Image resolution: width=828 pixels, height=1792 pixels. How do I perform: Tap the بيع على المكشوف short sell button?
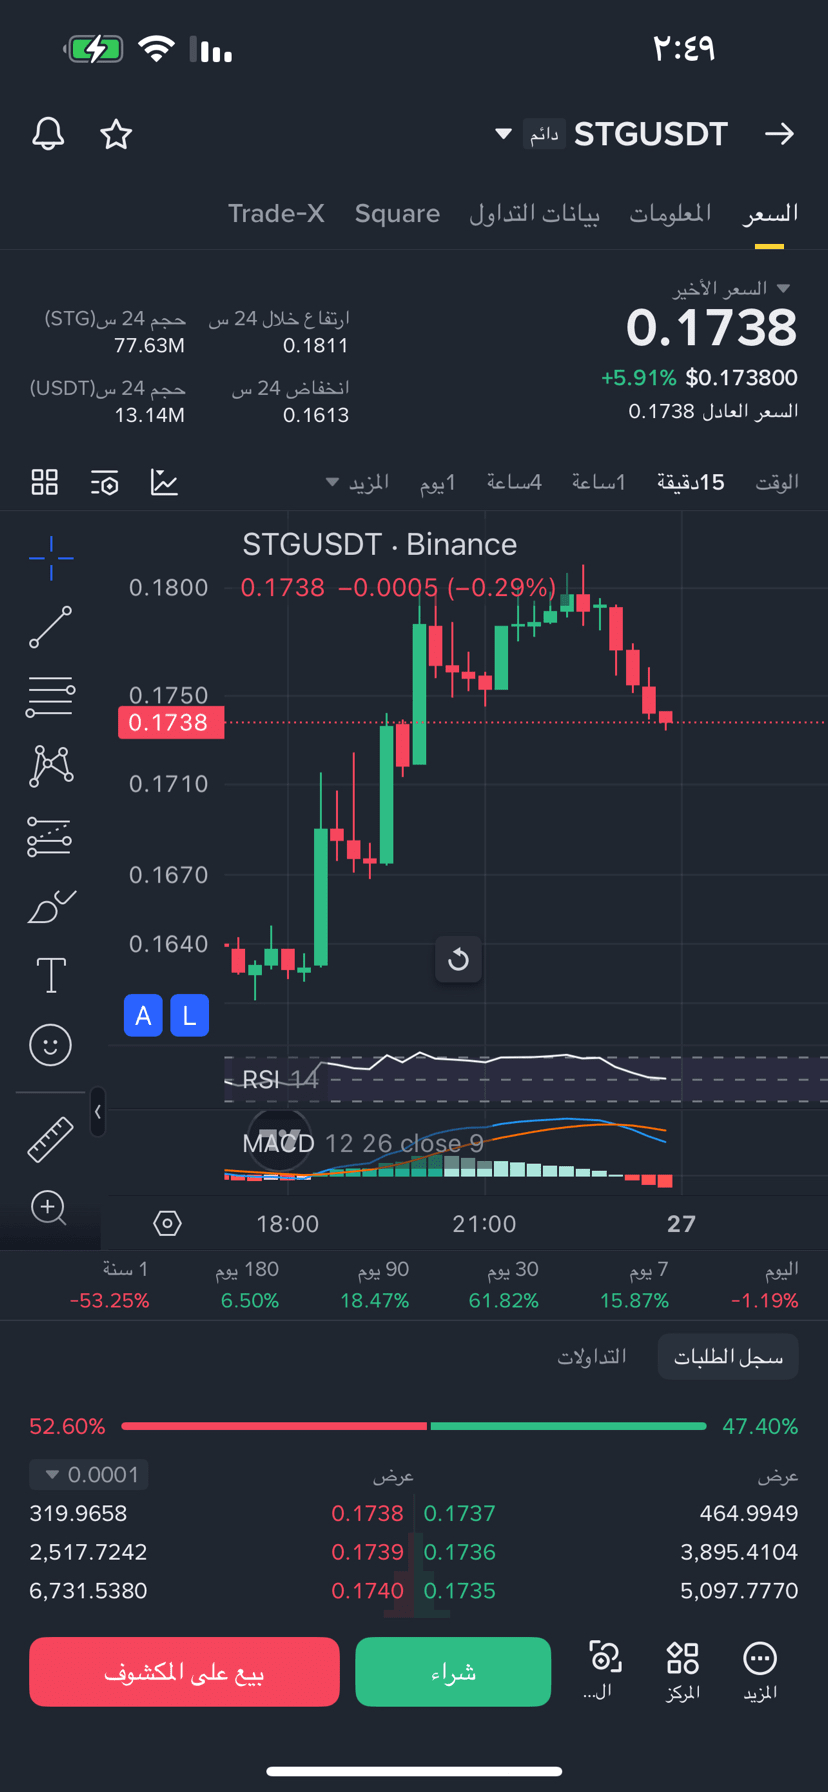pyautogui.click(x=184, y=1671)
